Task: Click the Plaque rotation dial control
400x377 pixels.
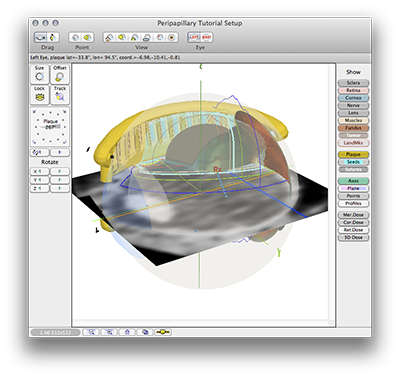Action: pos(50,126)
